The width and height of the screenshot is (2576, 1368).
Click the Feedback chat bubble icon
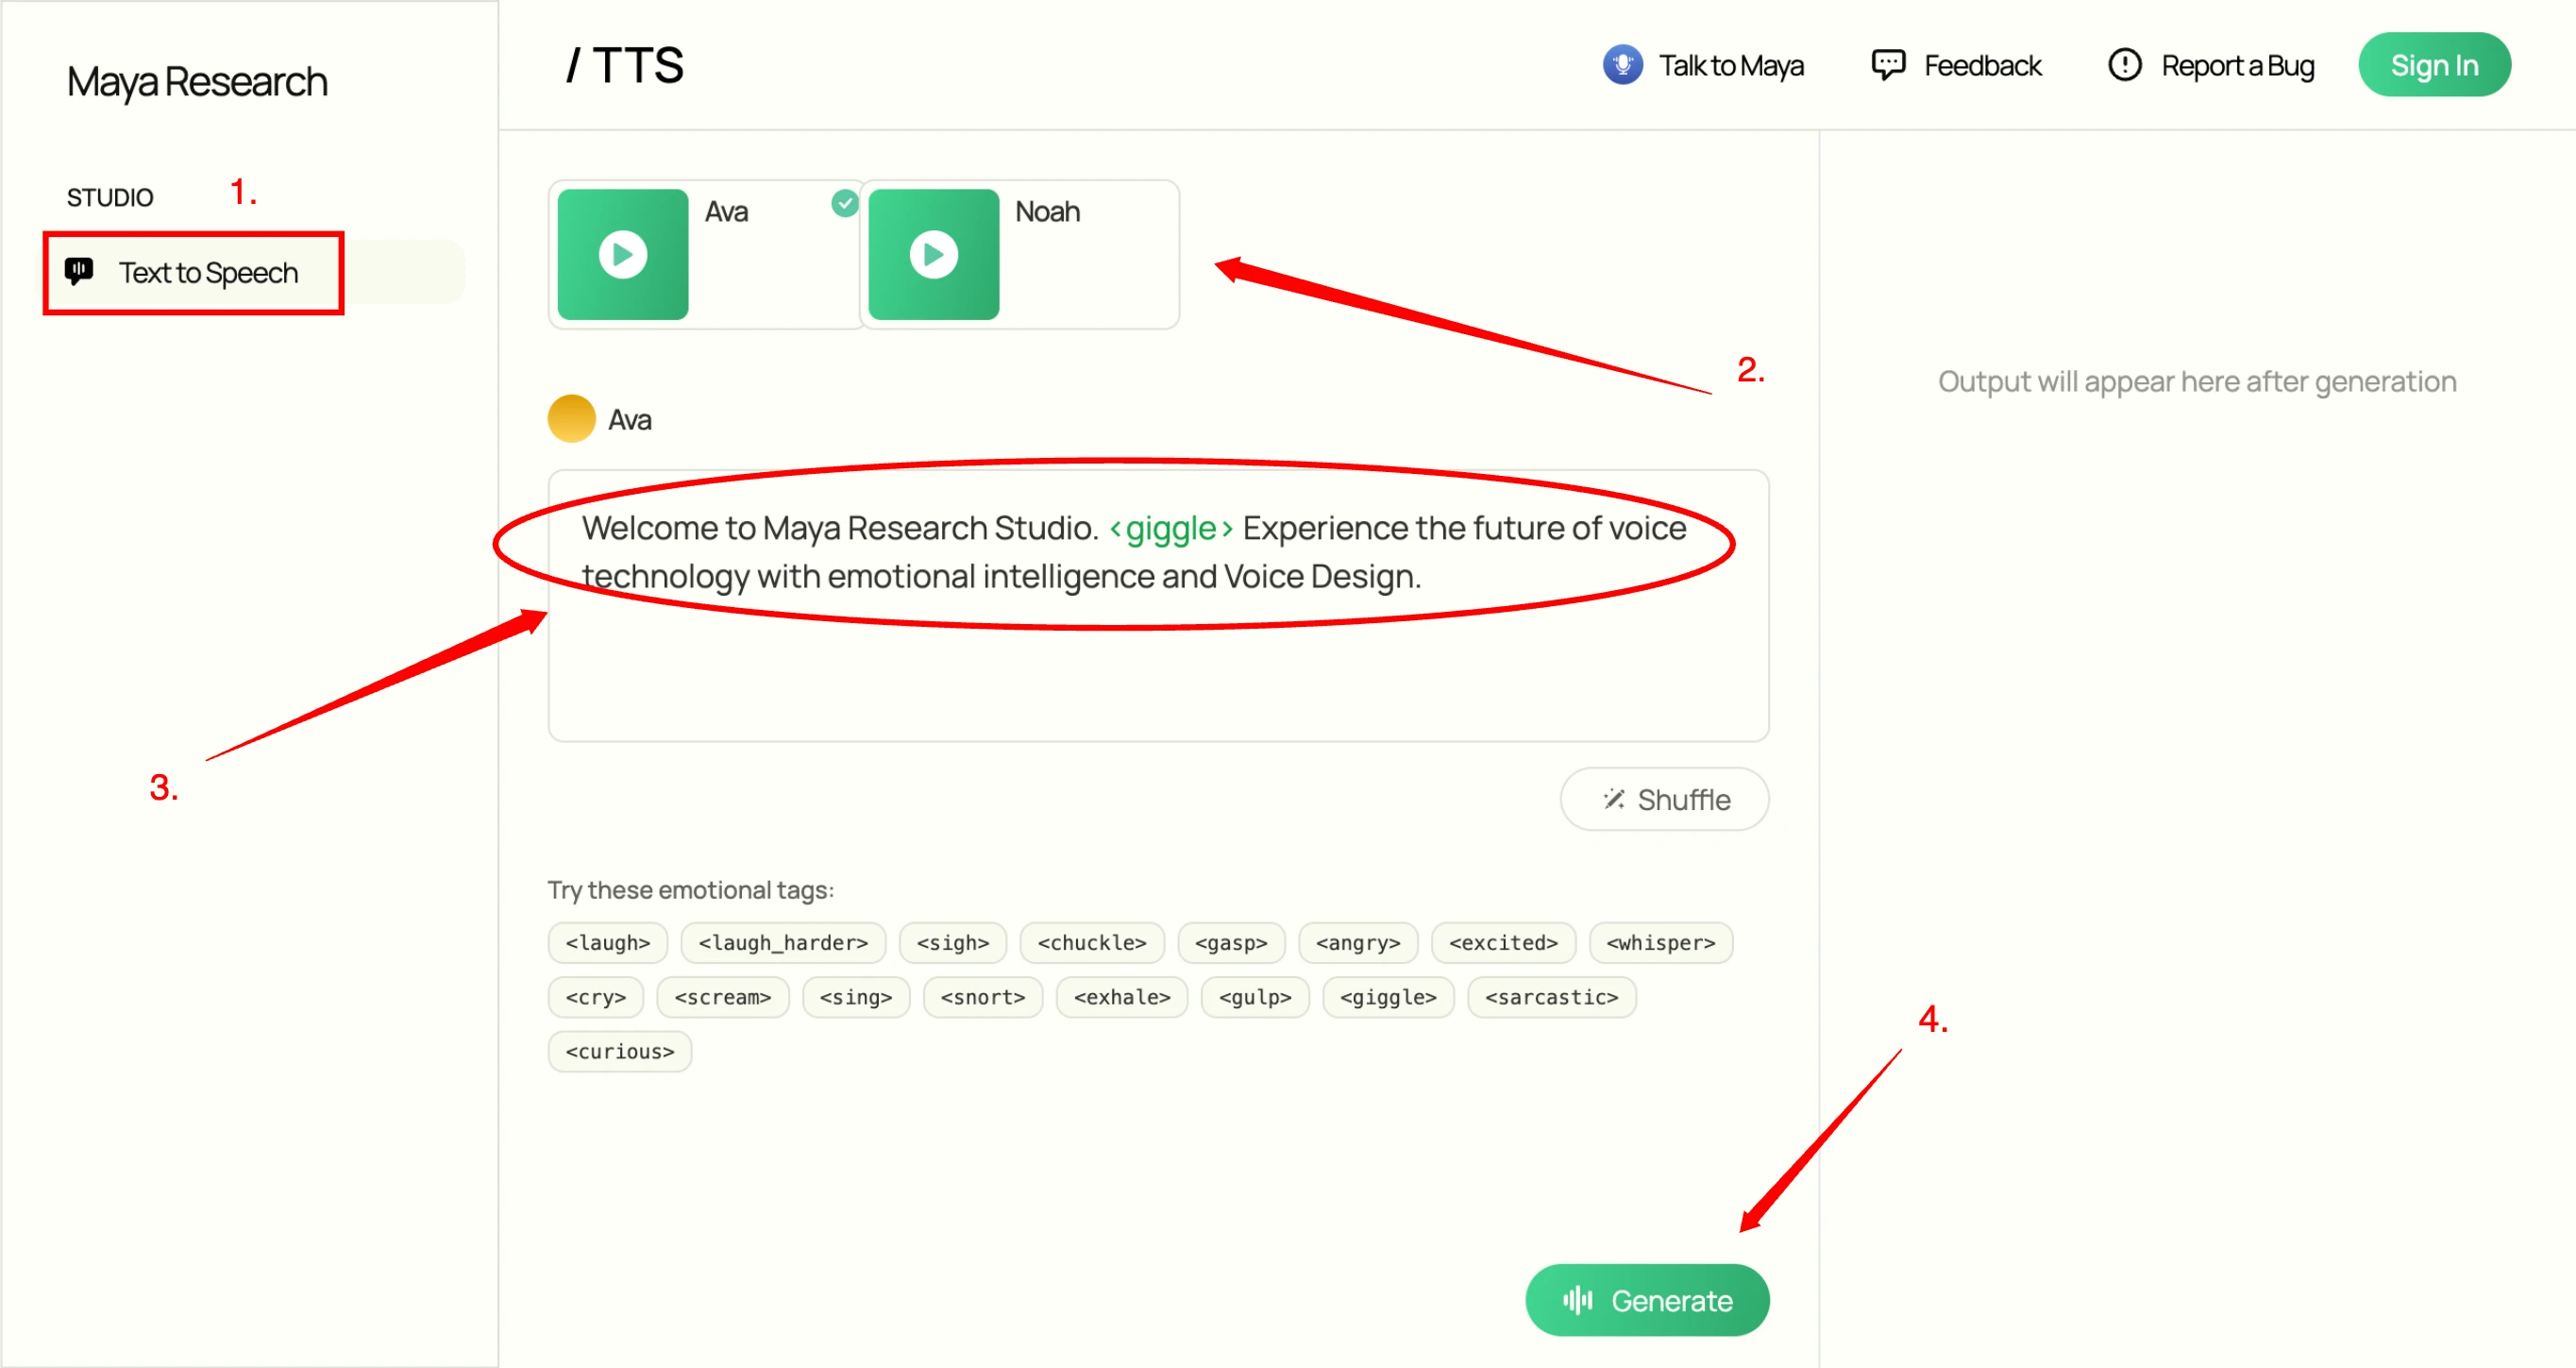[x=1887, y=65]
